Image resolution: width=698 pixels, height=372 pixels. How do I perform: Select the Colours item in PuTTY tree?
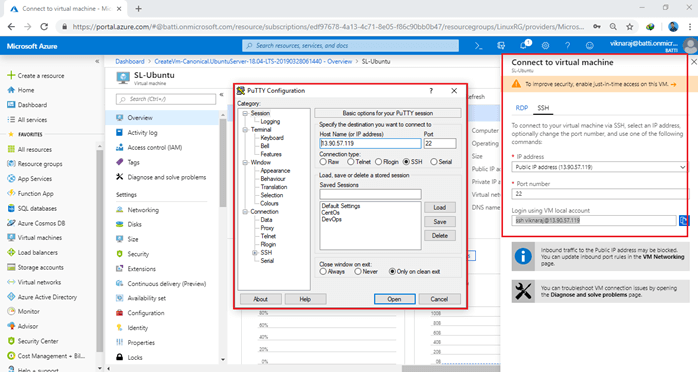(269, 203)
